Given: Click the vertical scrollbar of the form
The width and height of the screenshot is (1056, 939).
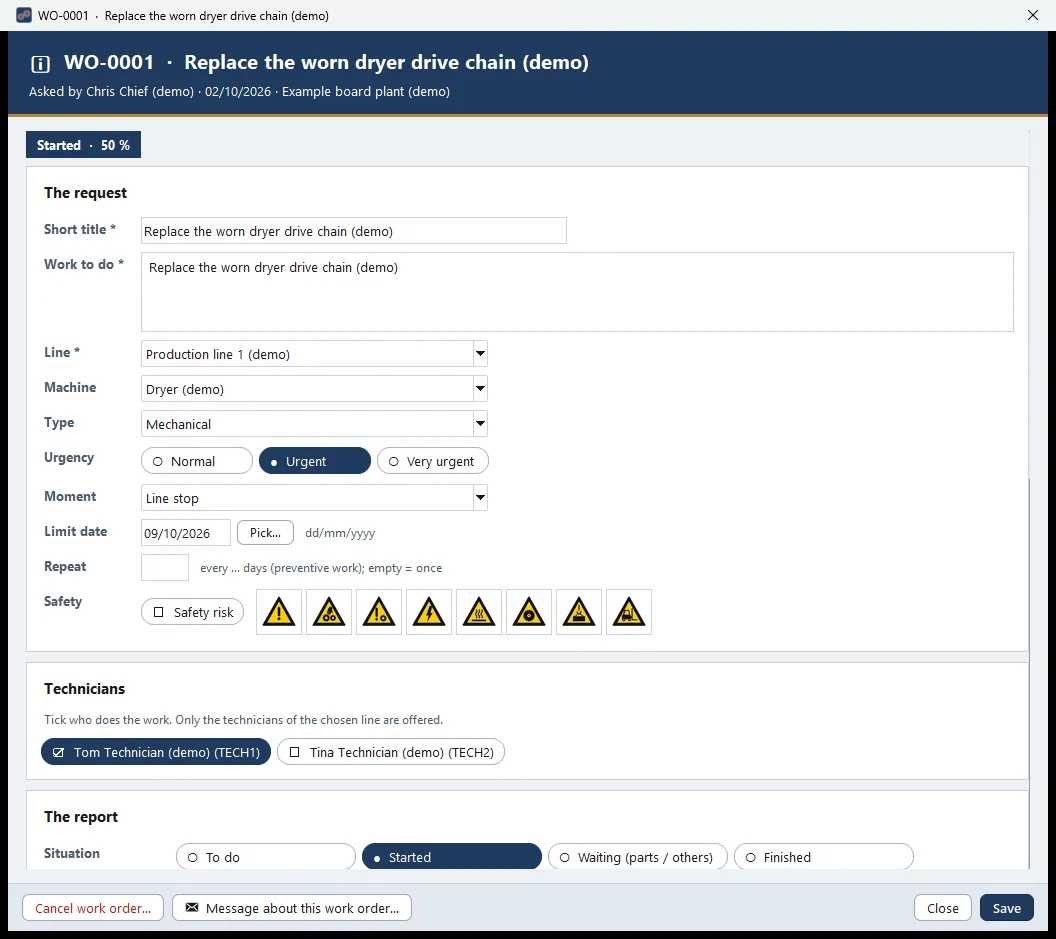Looking at the screenshot, I should click(1030, 498).
